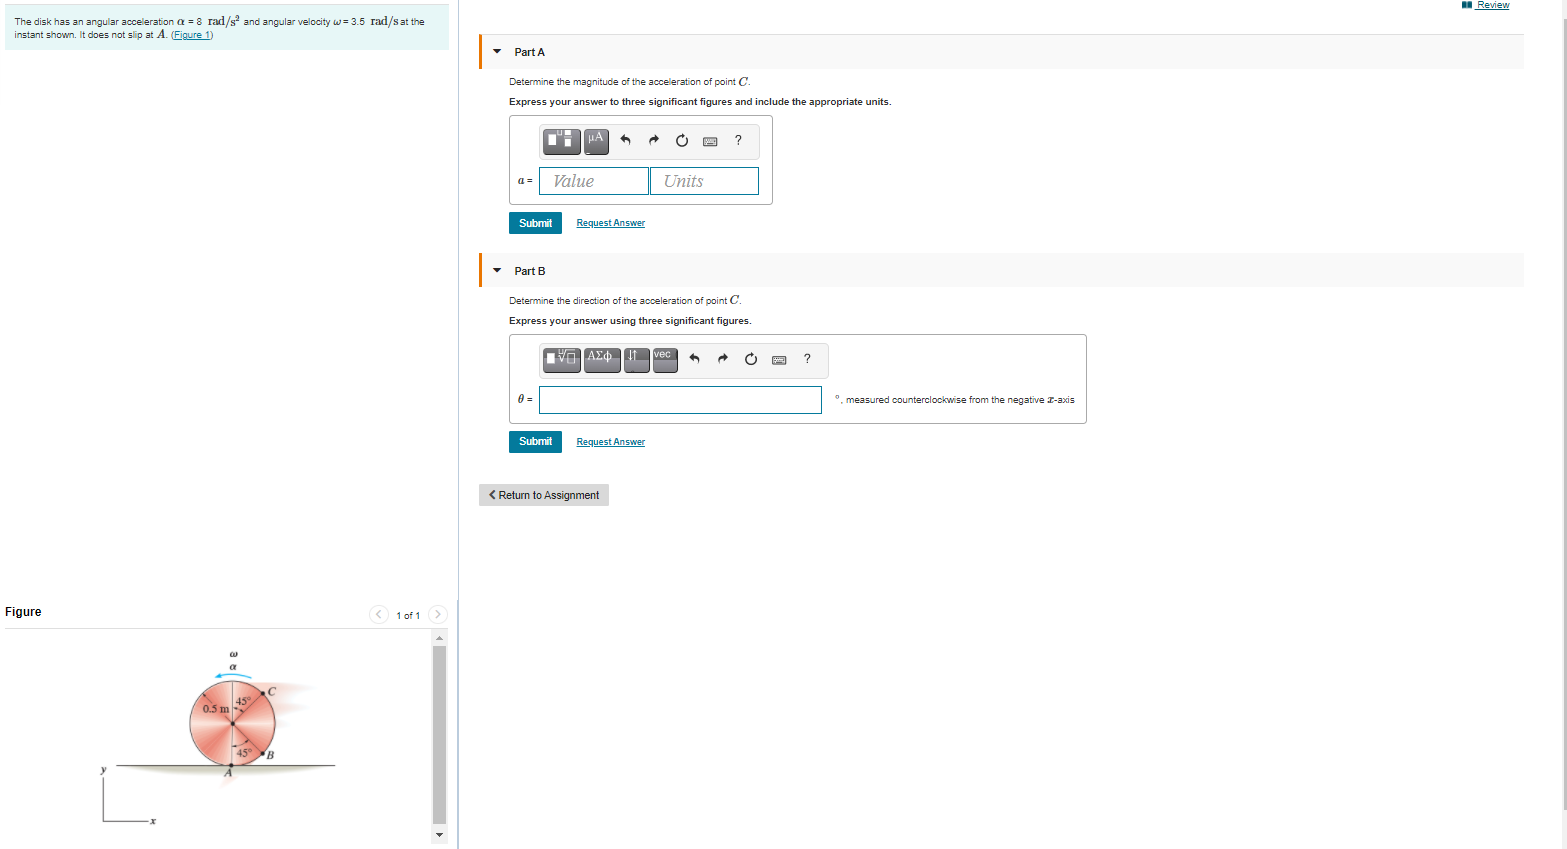1567x849 pixels.
Task: Redo entry in Part B toolbar
Action: (723, 359)
